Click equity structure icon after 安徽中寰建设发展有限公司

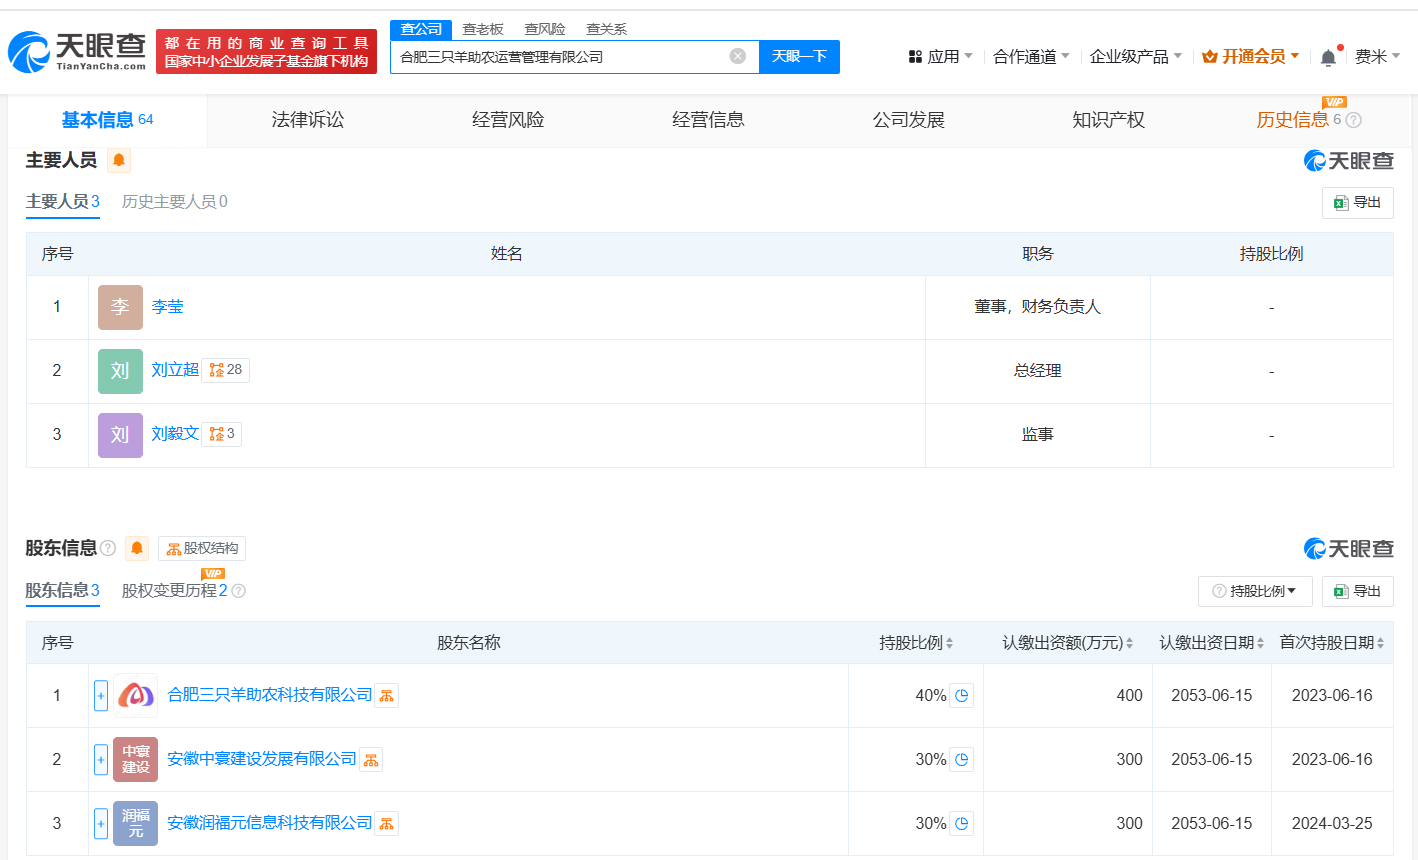pos(370,760)
